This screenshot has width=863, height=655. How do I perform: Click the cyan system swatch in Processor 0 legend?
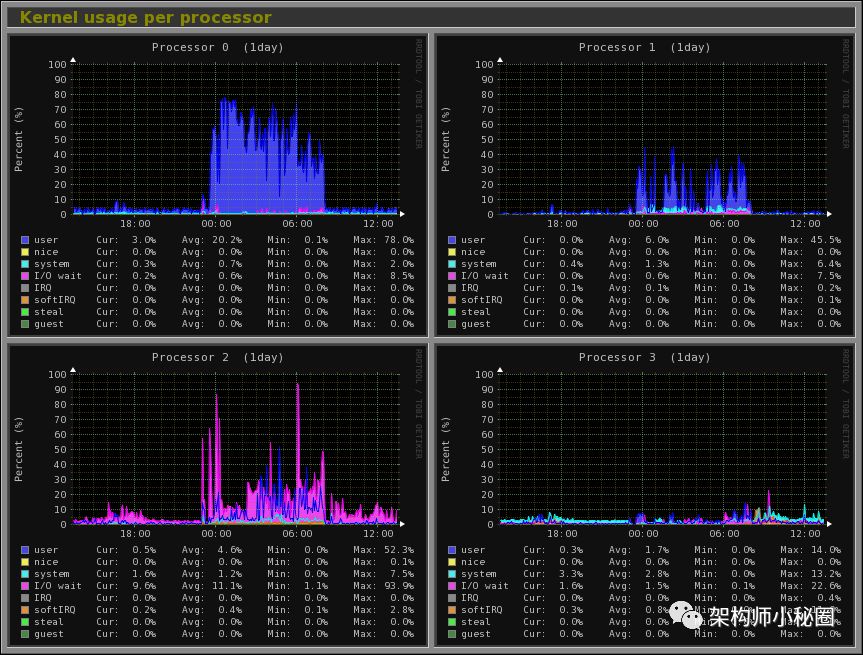tap(25, 264)
